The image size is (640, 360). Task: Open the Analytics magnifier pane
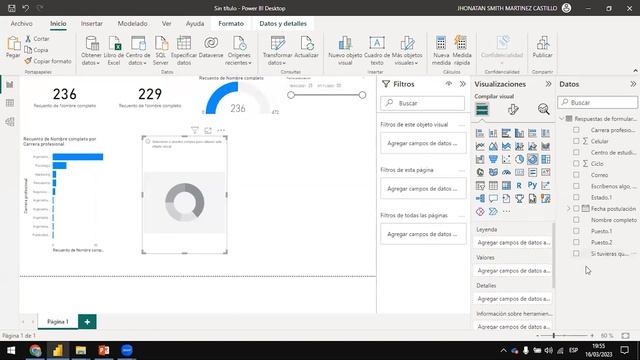click(543, 109)
